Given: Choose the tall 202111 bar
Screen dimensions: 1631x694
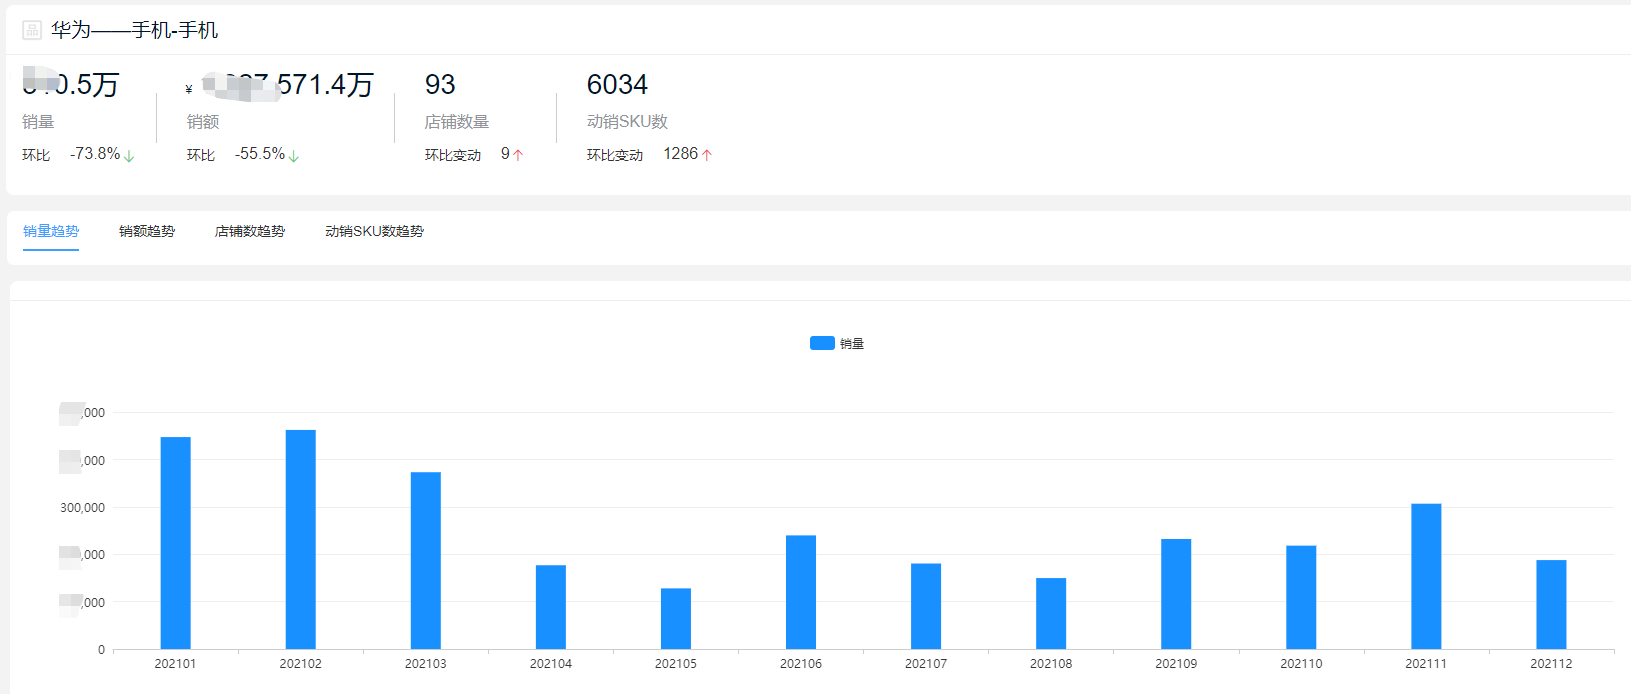Looking at the screenshot, I should coord(1426,576).
